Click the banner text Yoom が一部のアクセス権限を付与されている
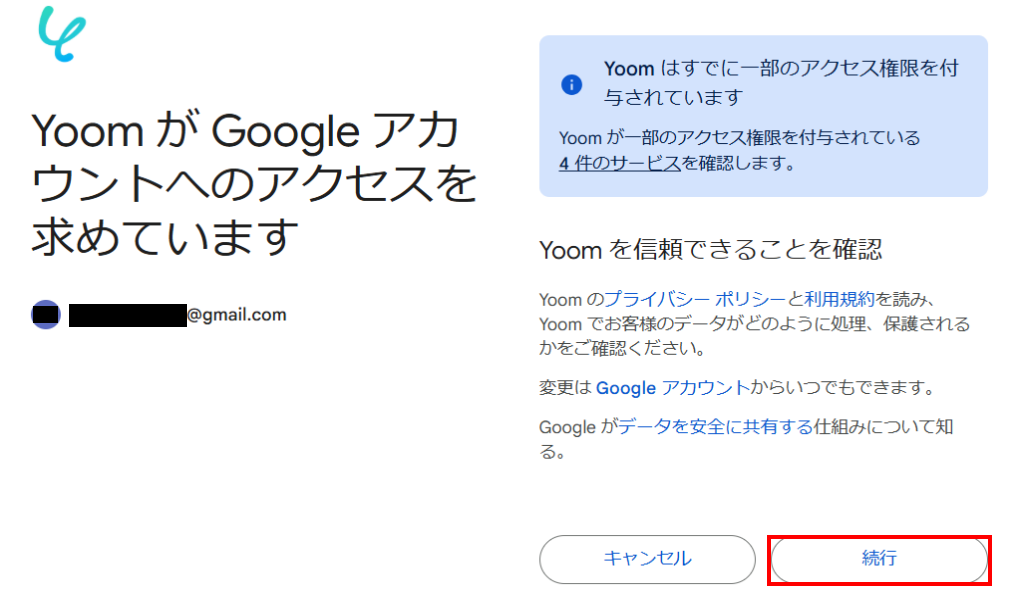Viewport: 1017px width, 589px height. pyautogui.click(x=739, y=138)
